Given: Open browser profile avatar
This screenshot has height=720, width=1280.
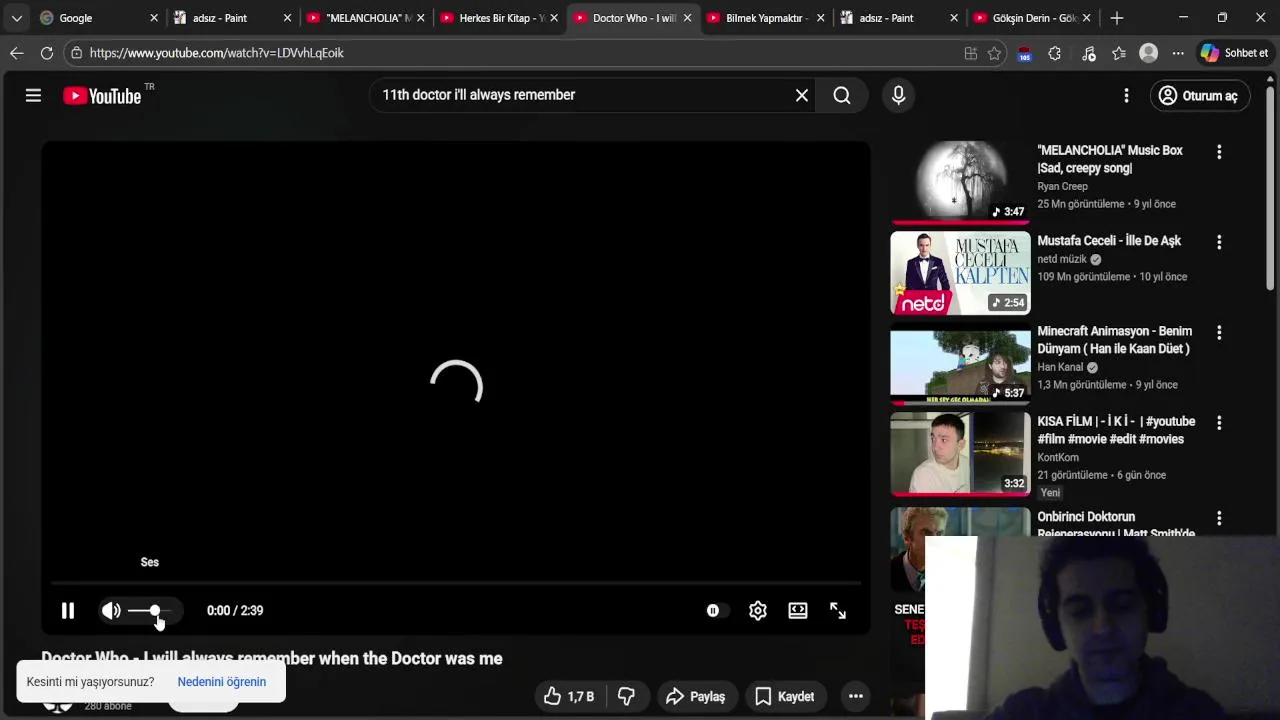Looking at the screenshot, I should (1149, 53).
